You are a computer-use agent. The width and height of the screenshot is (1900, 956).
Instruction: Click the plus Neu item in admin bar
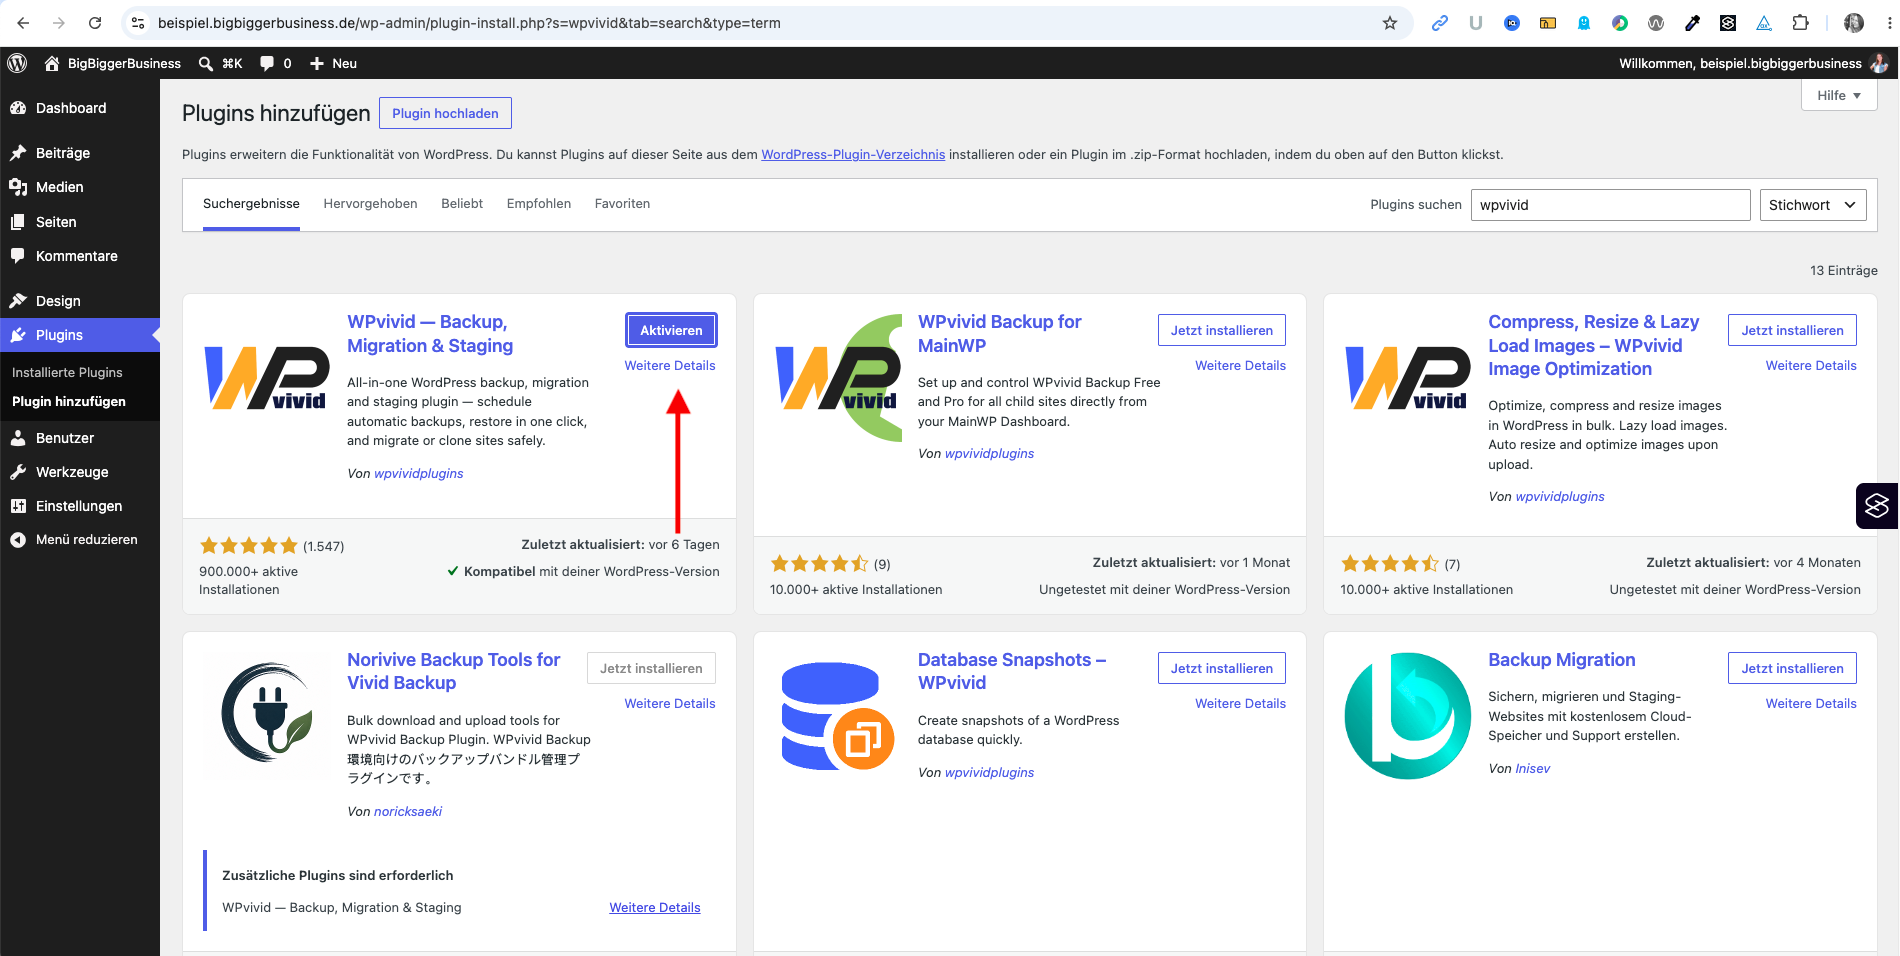[x=333, y=63]
